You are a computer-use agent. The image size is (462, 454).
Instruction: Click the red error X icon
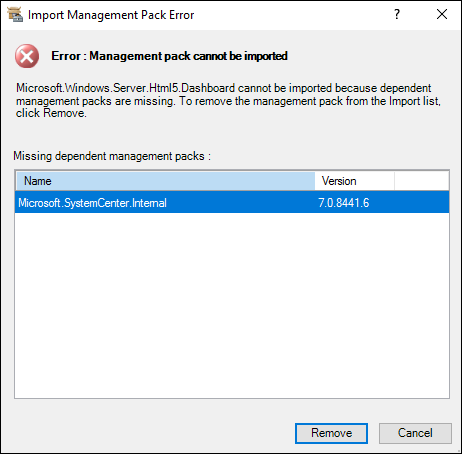pos(27,56)
